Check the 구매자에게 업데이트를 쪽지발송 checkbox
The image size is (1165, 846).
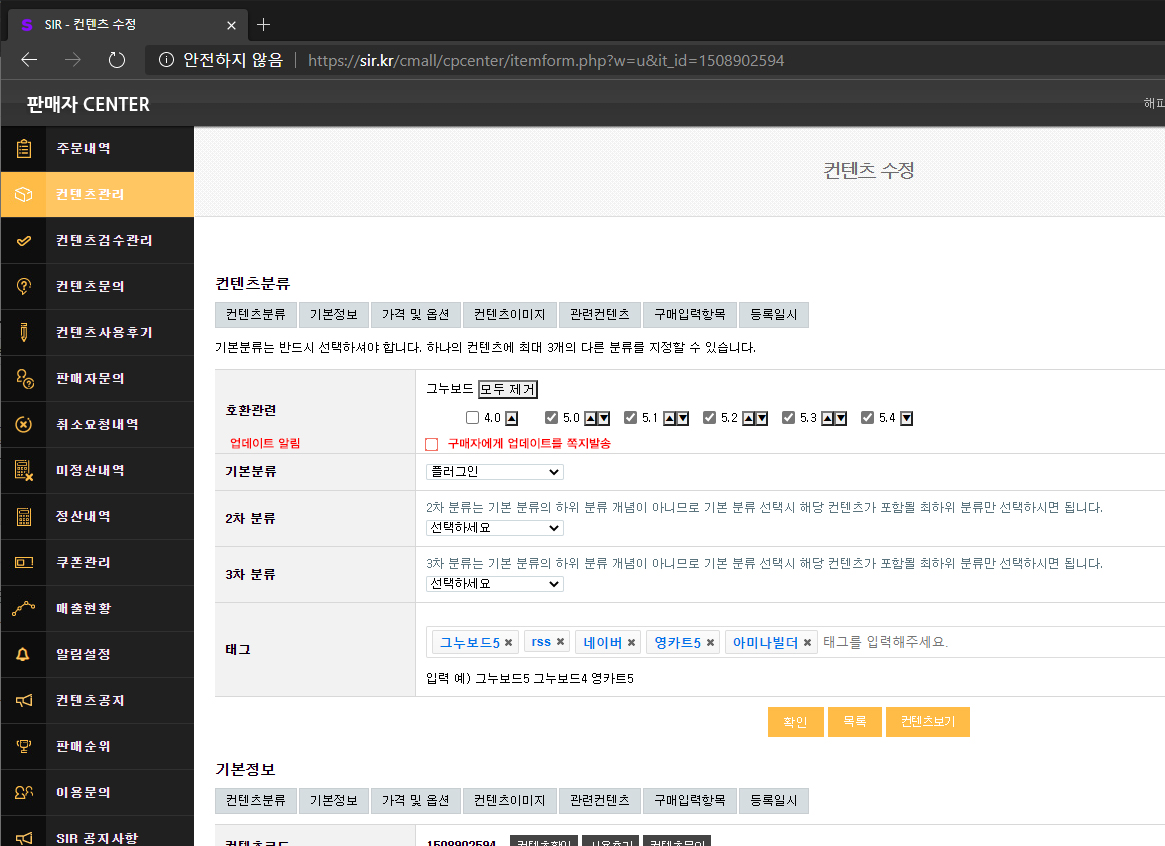(x=432, y=444)
